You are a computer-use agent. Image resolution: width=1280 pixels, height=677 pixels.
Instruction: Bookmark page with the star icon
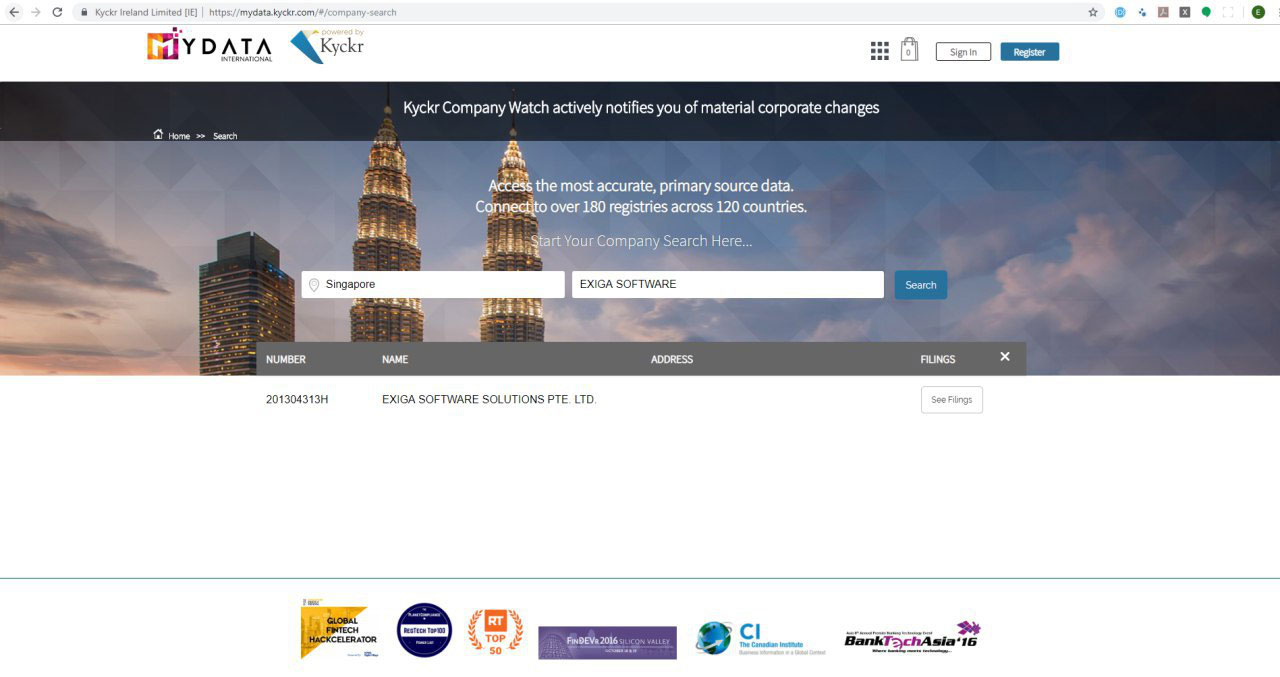click(1093, 12)
